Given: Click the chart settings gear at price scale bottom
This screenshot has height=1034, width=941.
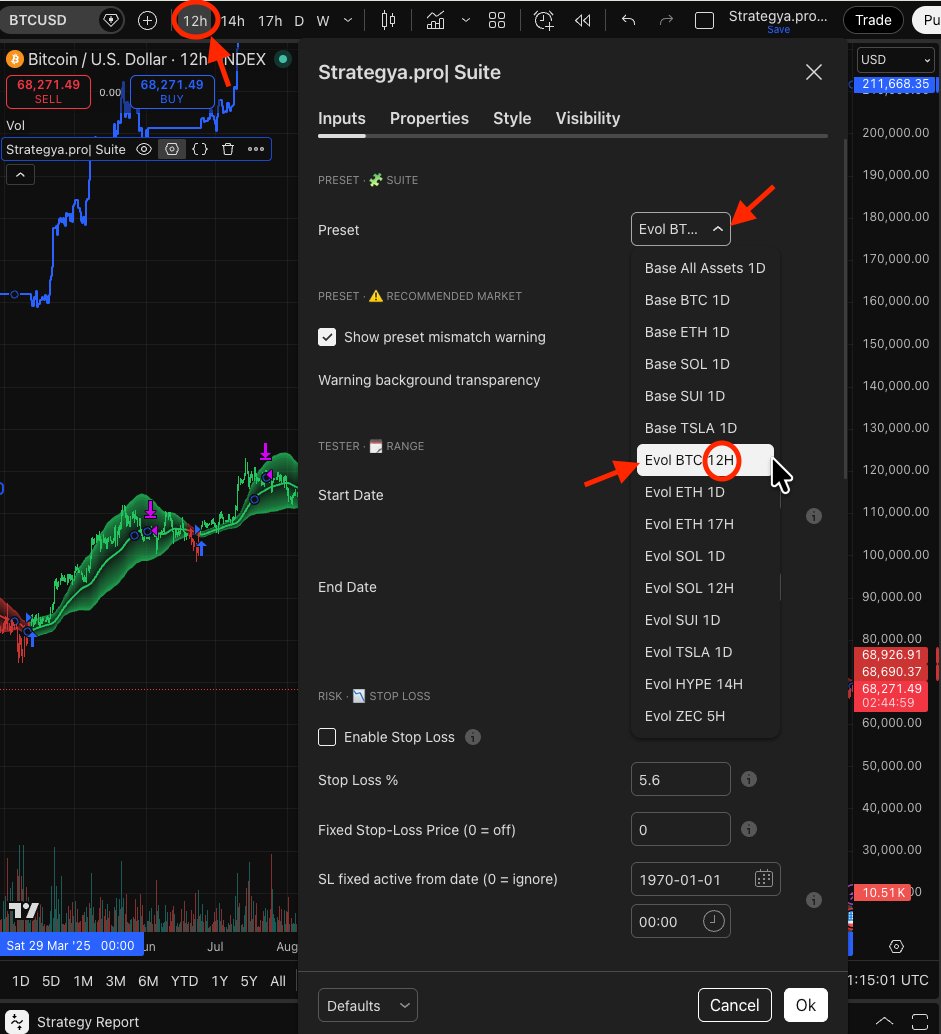Looking at the screenshot, I should click(896, 946).
